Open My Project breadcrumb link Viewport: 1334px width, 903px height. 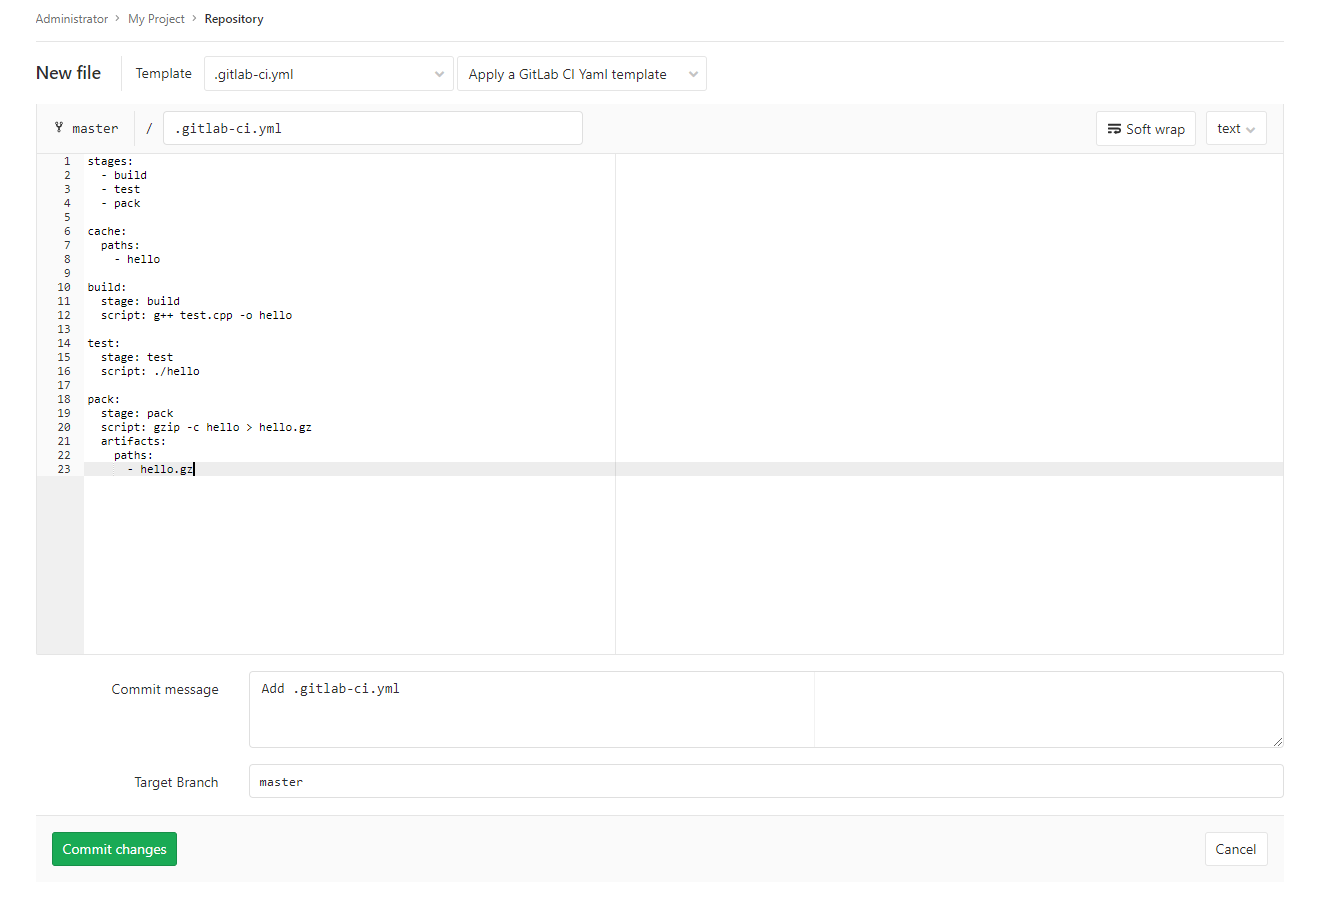click(x=156, y=19)
